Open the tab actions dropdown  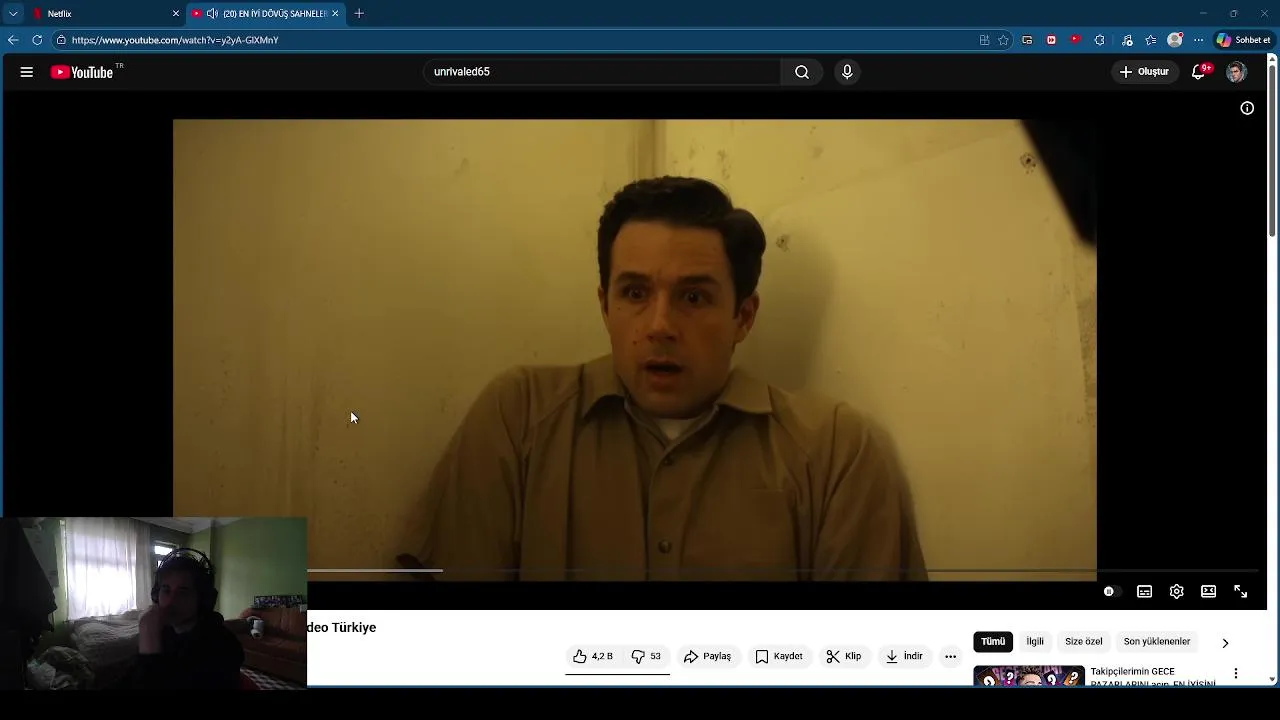pos(13,14)
